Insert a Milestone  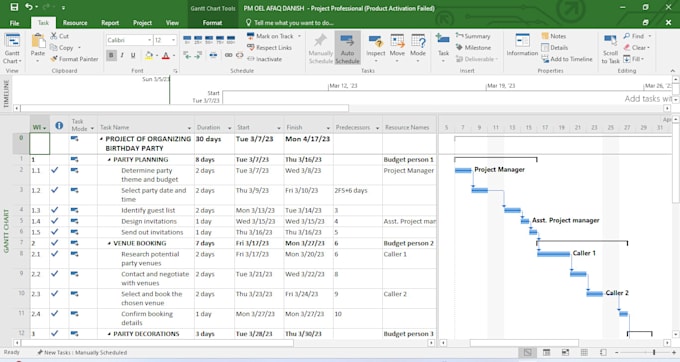473,47
